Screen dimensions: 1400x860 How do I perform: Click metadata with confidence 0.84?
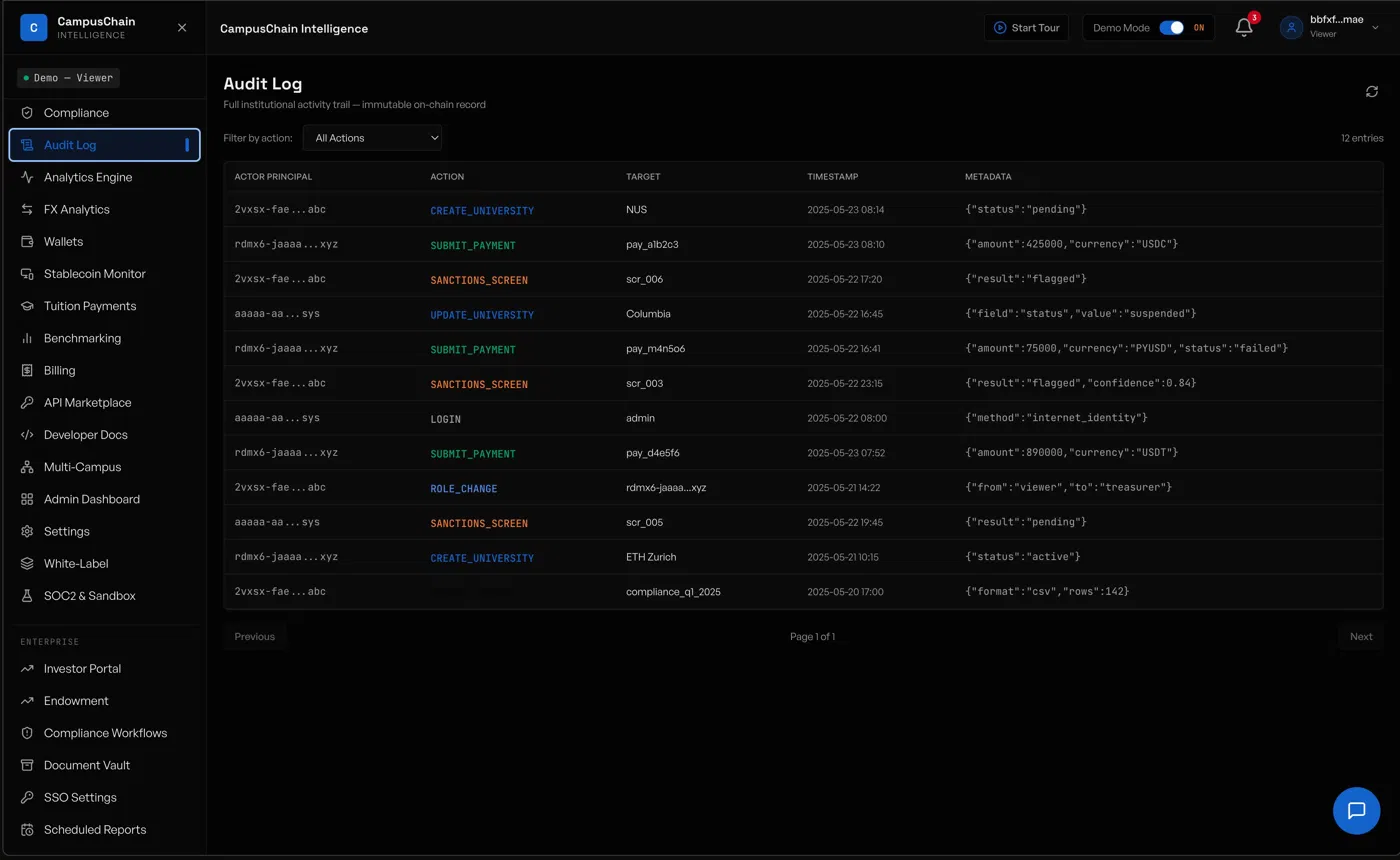pyautogui.click(x=1080, y=383)
